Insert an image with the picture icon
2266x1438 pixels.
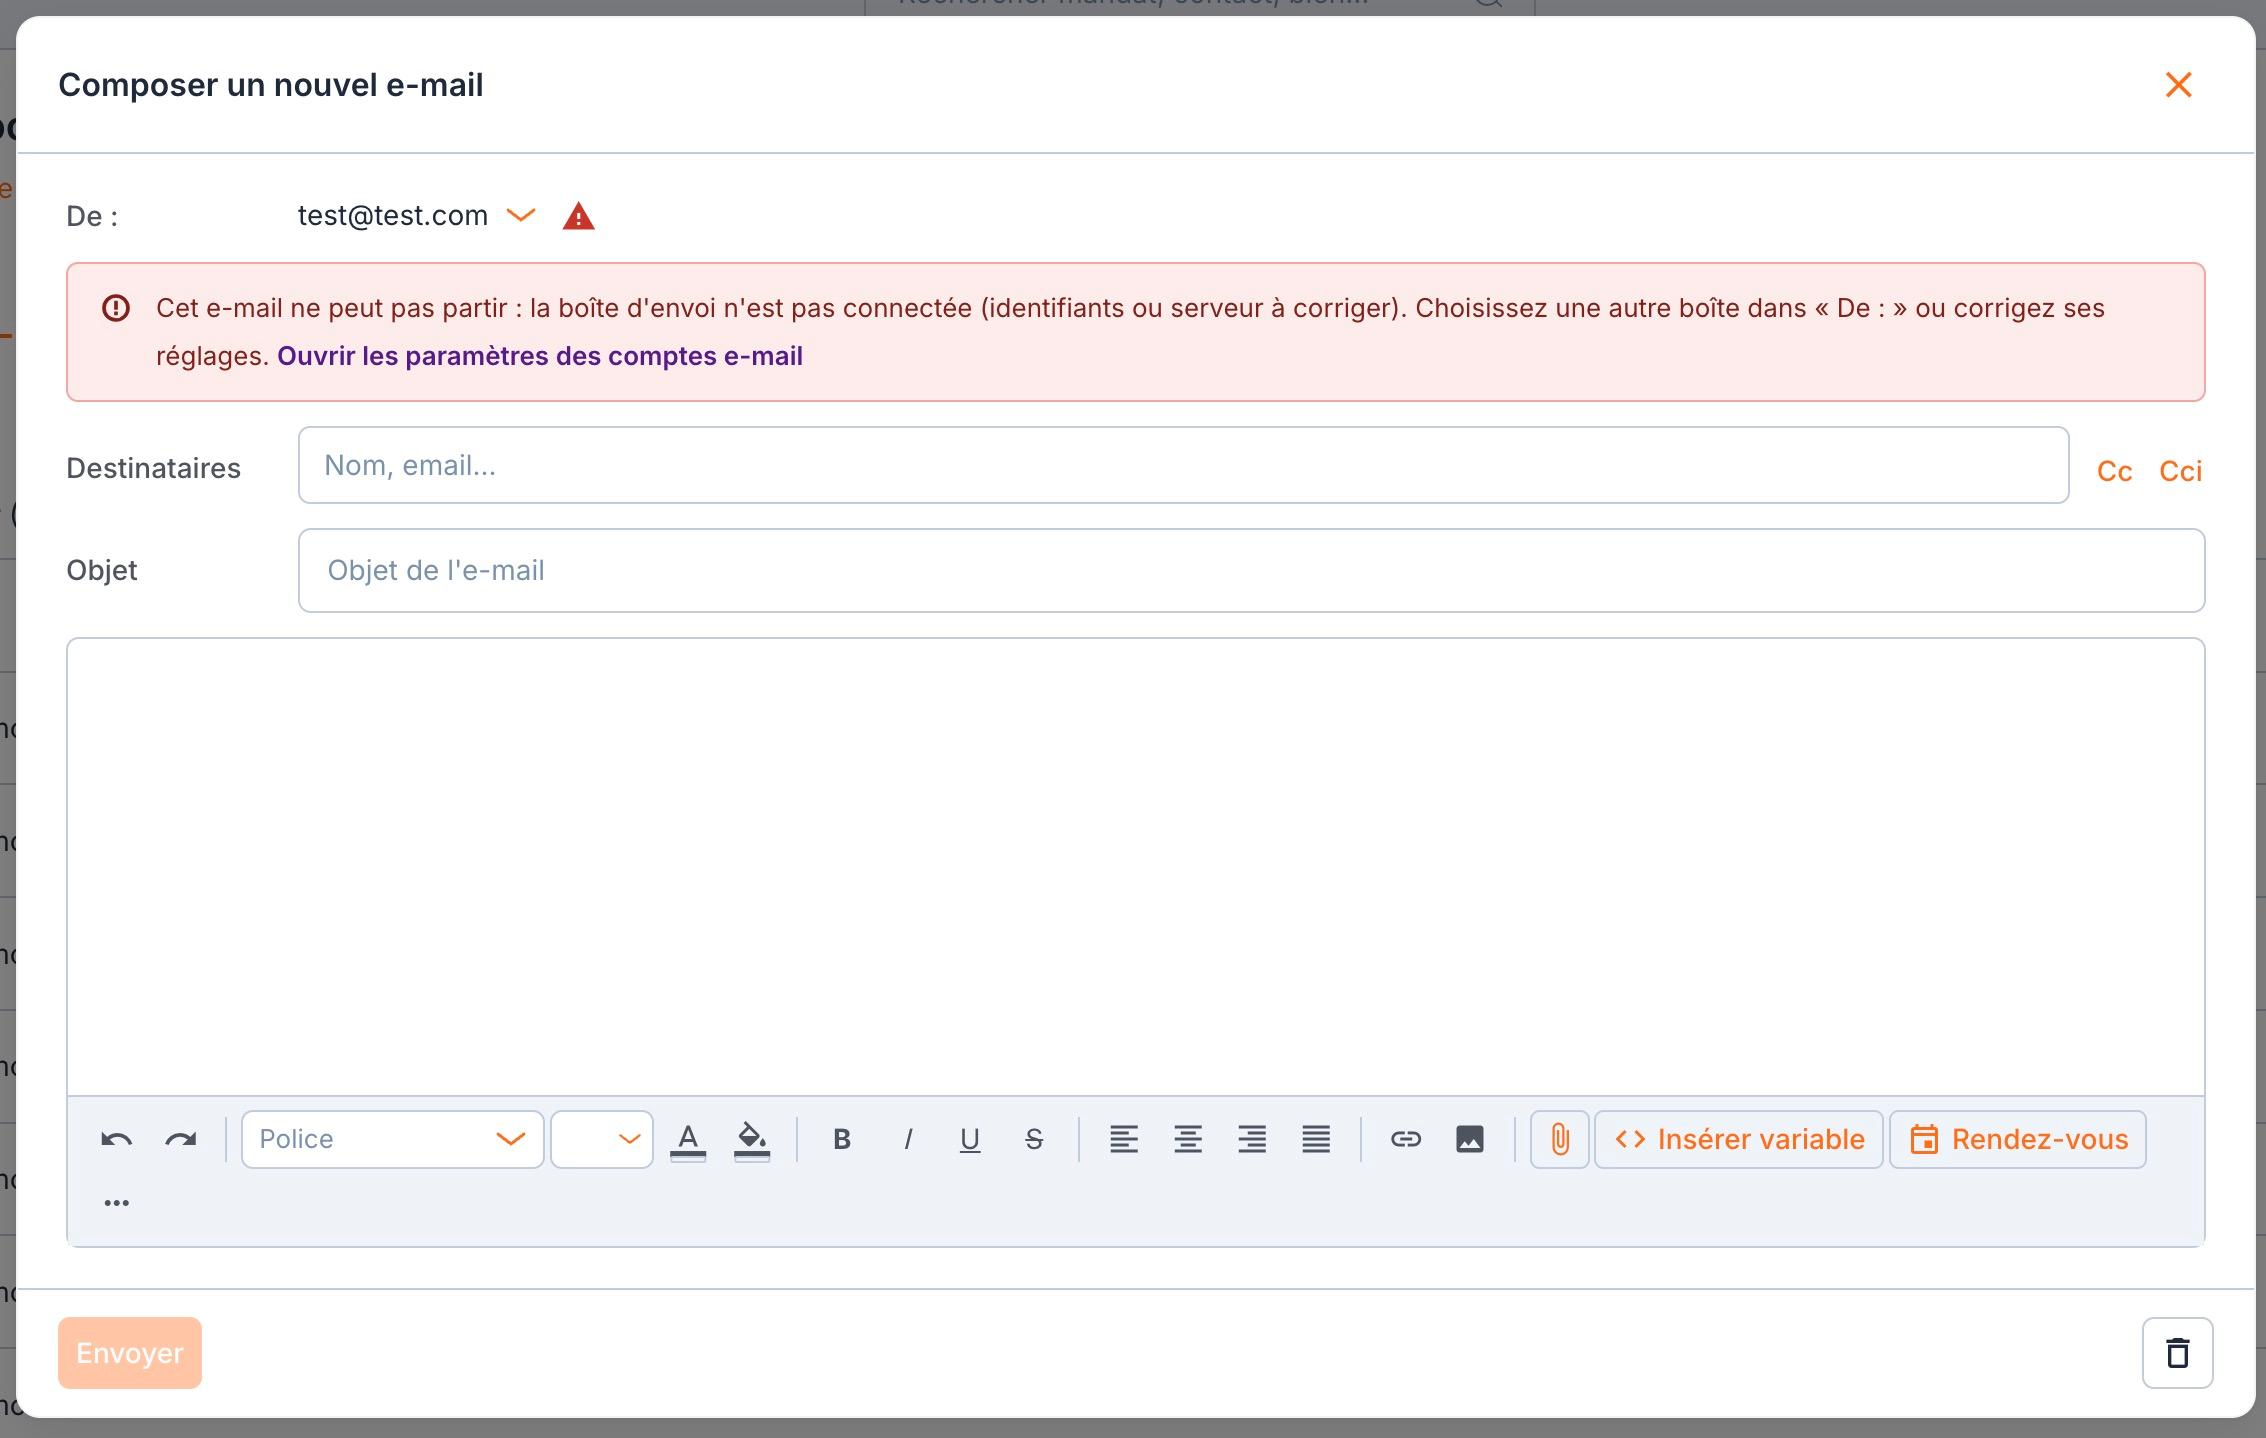[1470, 1139]
